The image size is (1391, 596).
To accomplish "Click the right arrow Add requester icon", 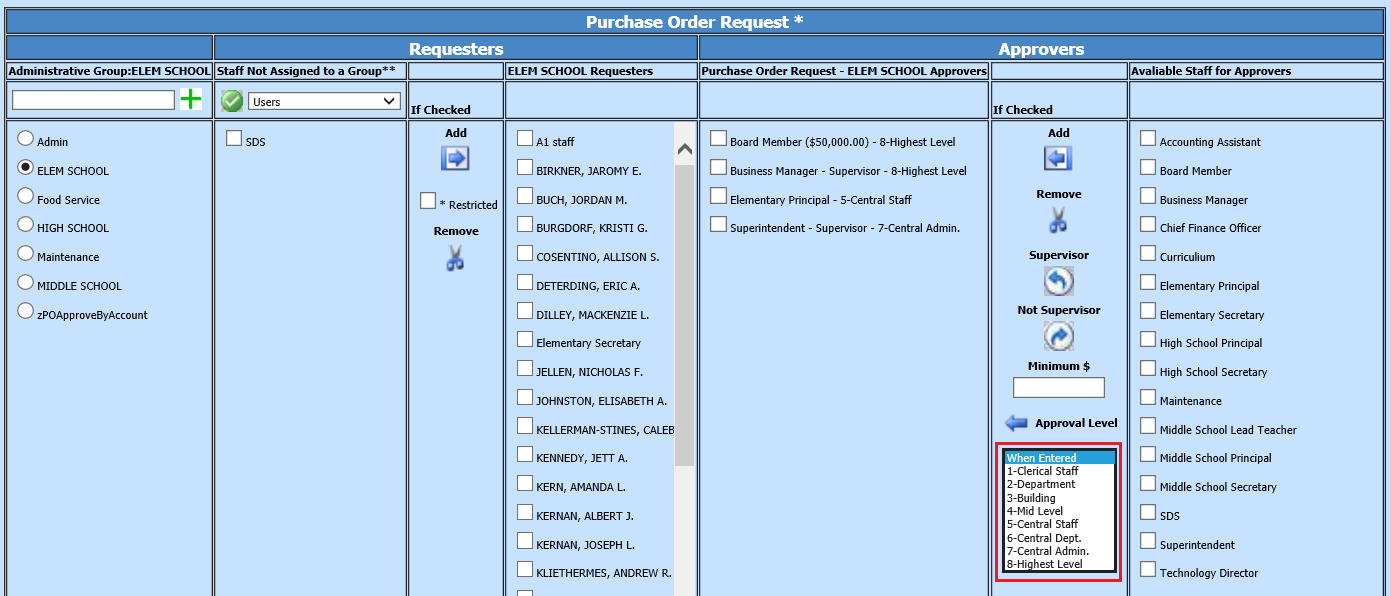I will point(455,158).
